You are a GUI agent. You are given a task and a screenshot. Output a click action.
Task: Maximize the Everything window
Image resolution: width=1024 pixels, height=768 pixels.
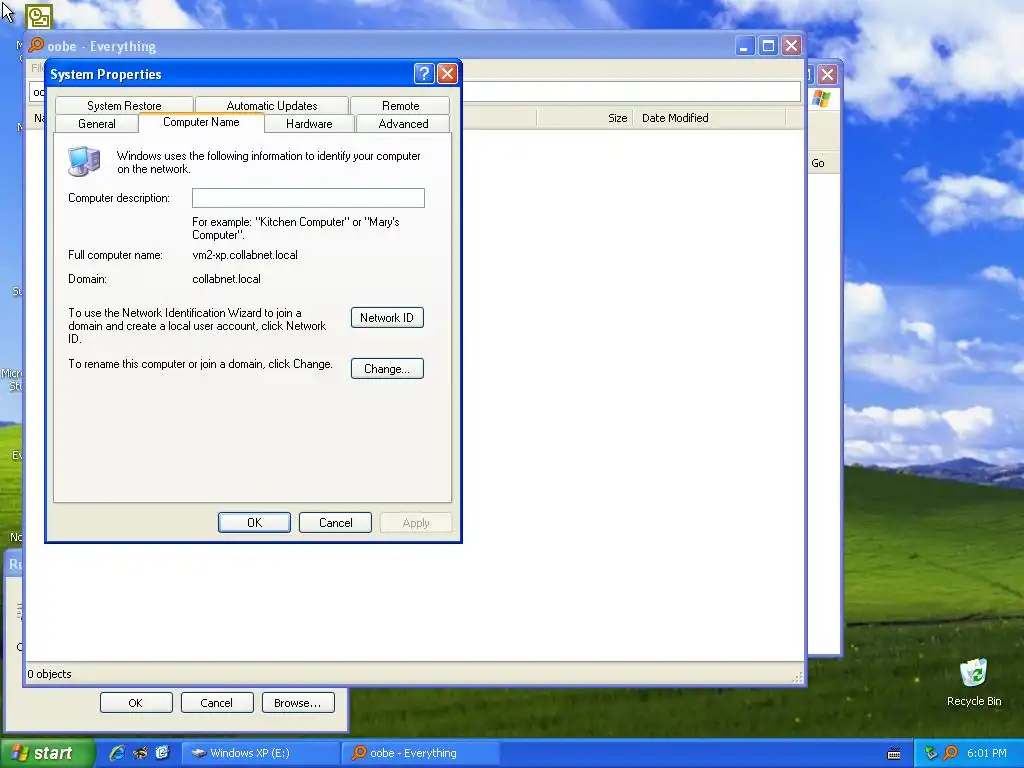pos(768,46)
